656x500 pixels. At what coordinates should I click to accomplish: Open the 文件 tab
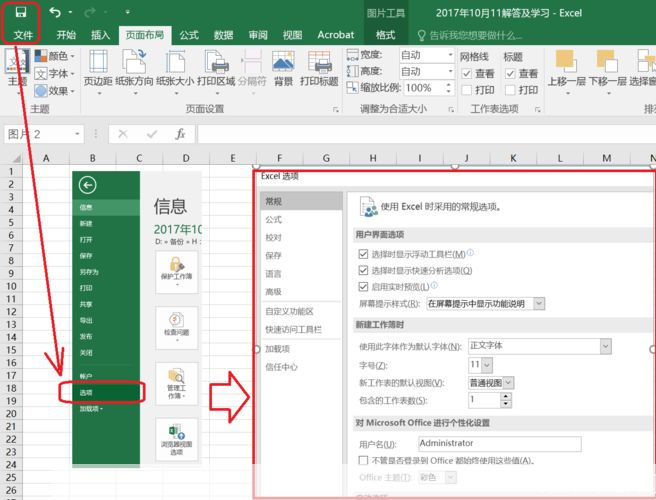click(23, 35)
